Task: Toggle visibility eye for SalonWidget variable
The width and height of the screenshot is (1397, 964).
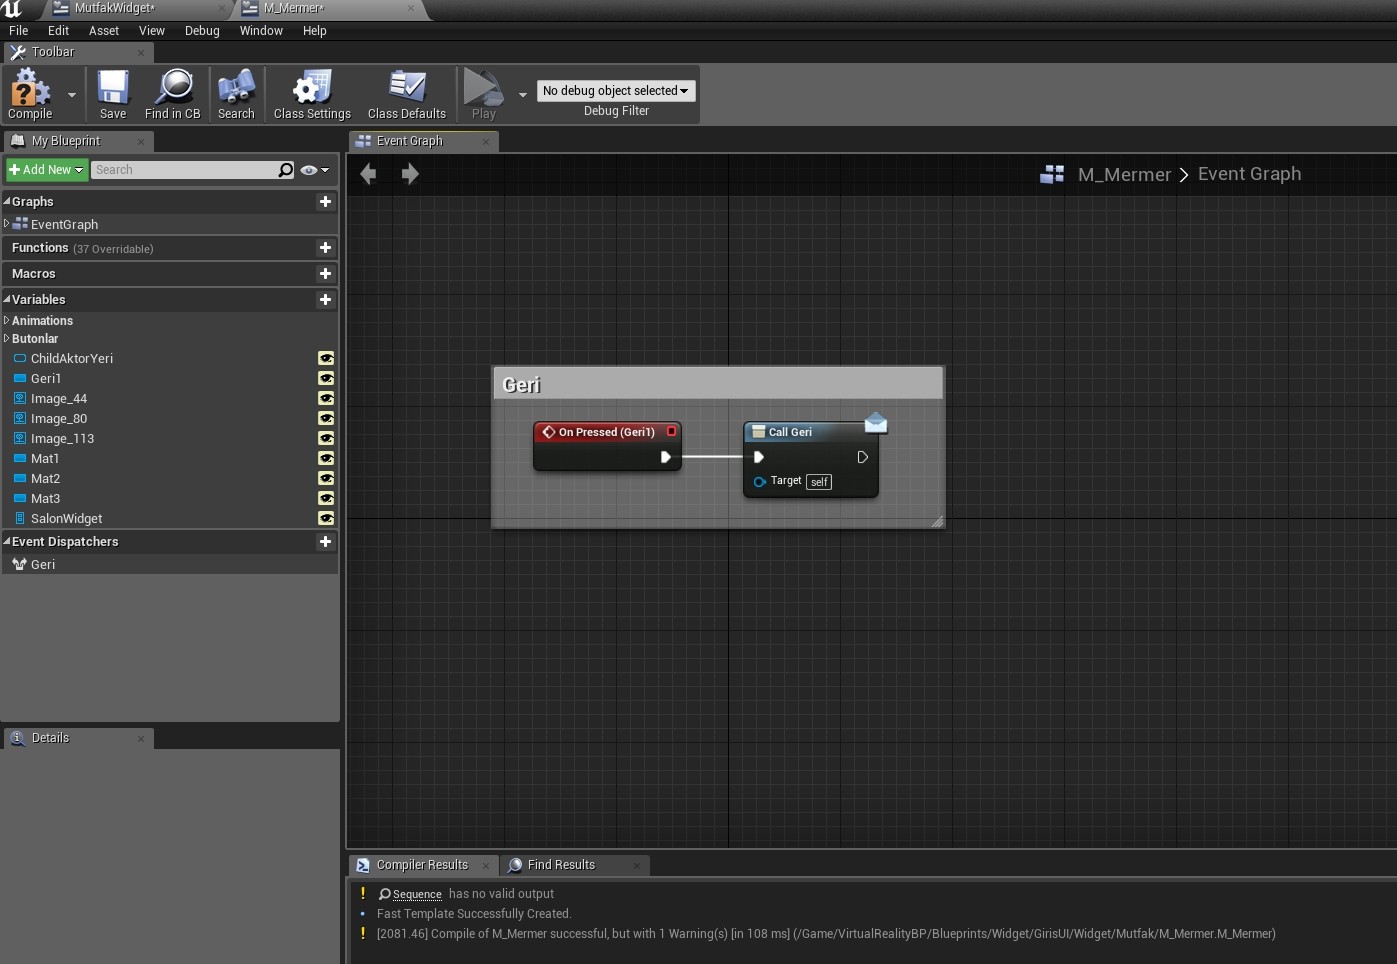Action: coord(326,518)
